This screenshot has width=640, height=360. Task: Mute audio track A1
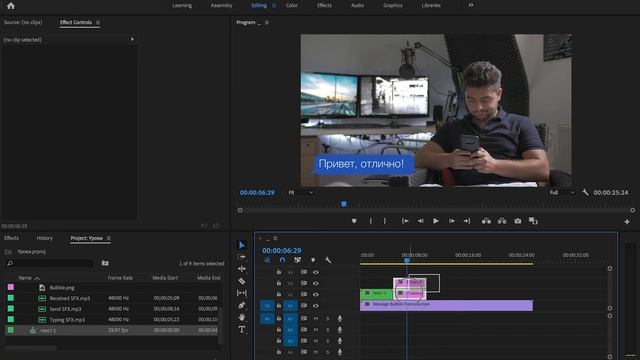click(316, 318)
